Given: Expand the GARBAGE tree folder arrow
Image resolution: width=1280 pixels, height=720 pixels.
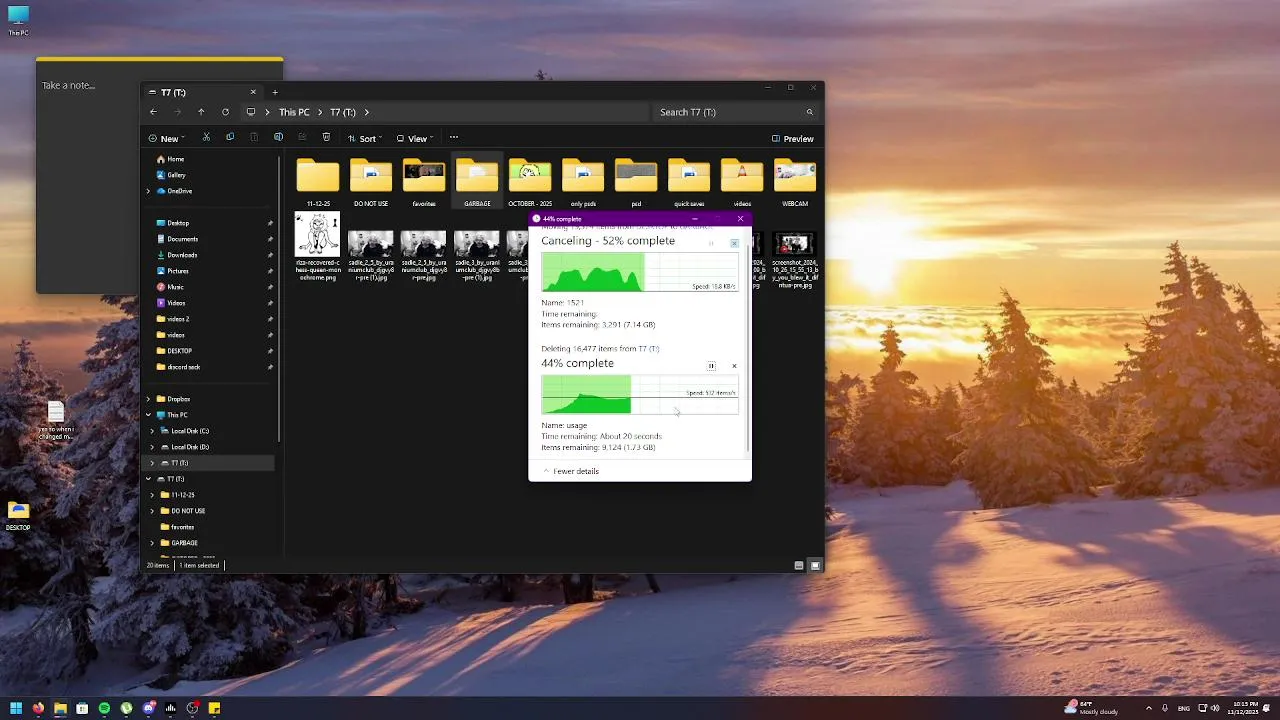Looking at the screenshot, I should click(x=152, y=543).
